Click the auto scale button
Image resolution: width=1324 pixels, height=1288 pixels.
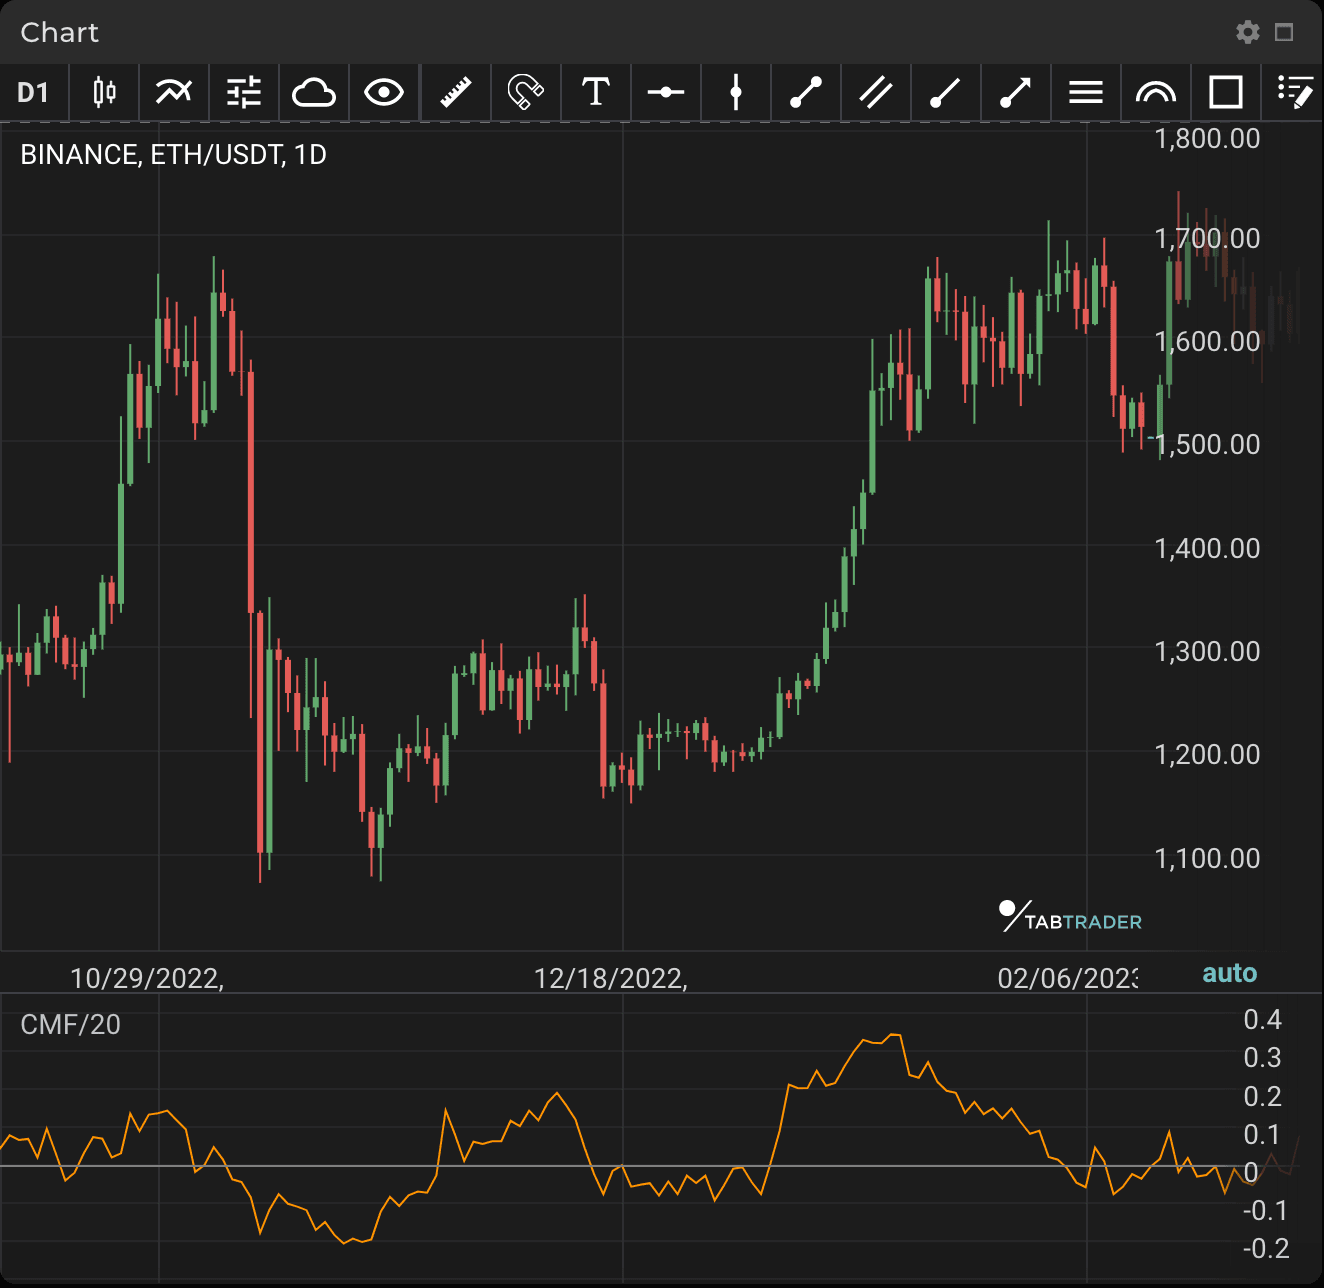pos(1229,973)
